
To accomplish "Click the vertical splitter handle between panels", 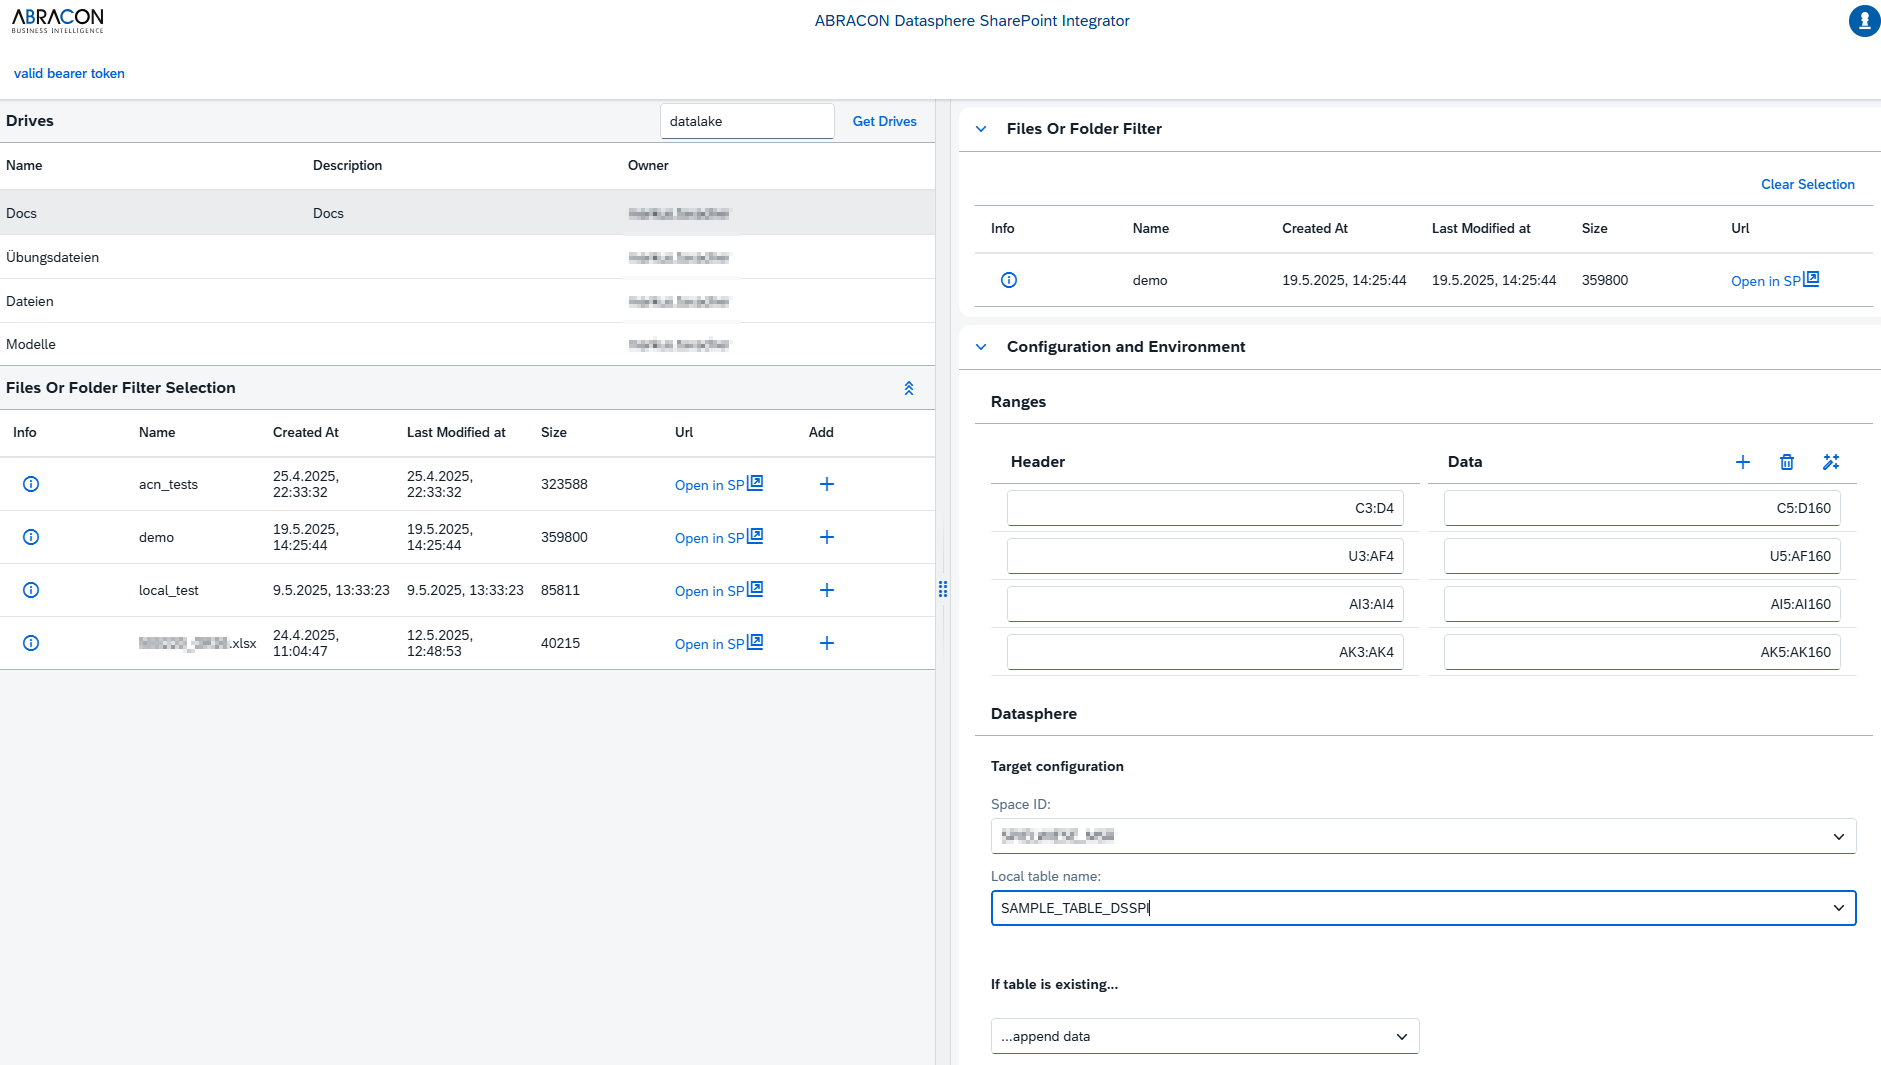I will point(943,589).
